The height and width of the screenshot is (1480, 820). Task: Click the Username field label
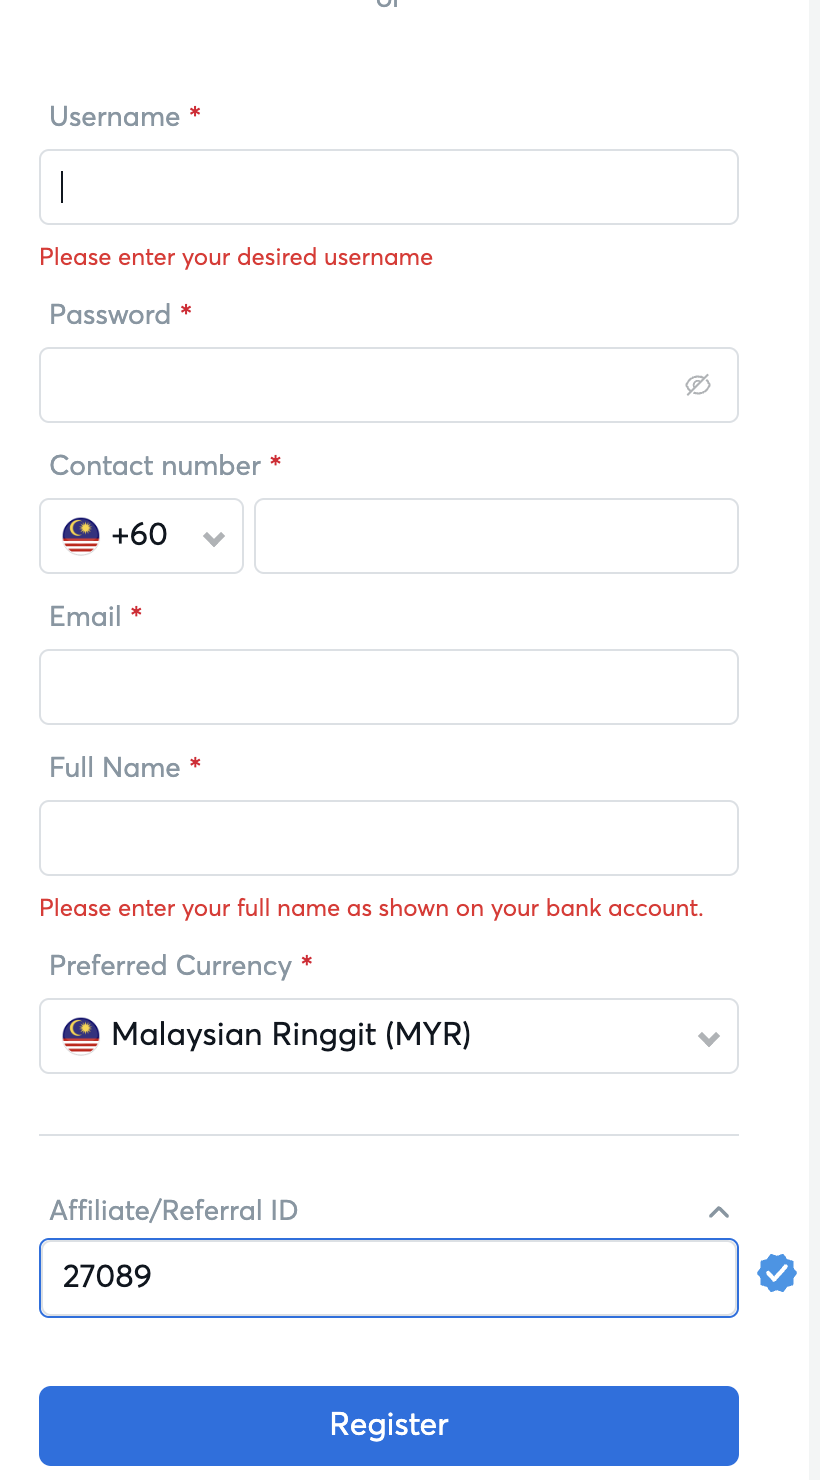[x=115, y=117]
